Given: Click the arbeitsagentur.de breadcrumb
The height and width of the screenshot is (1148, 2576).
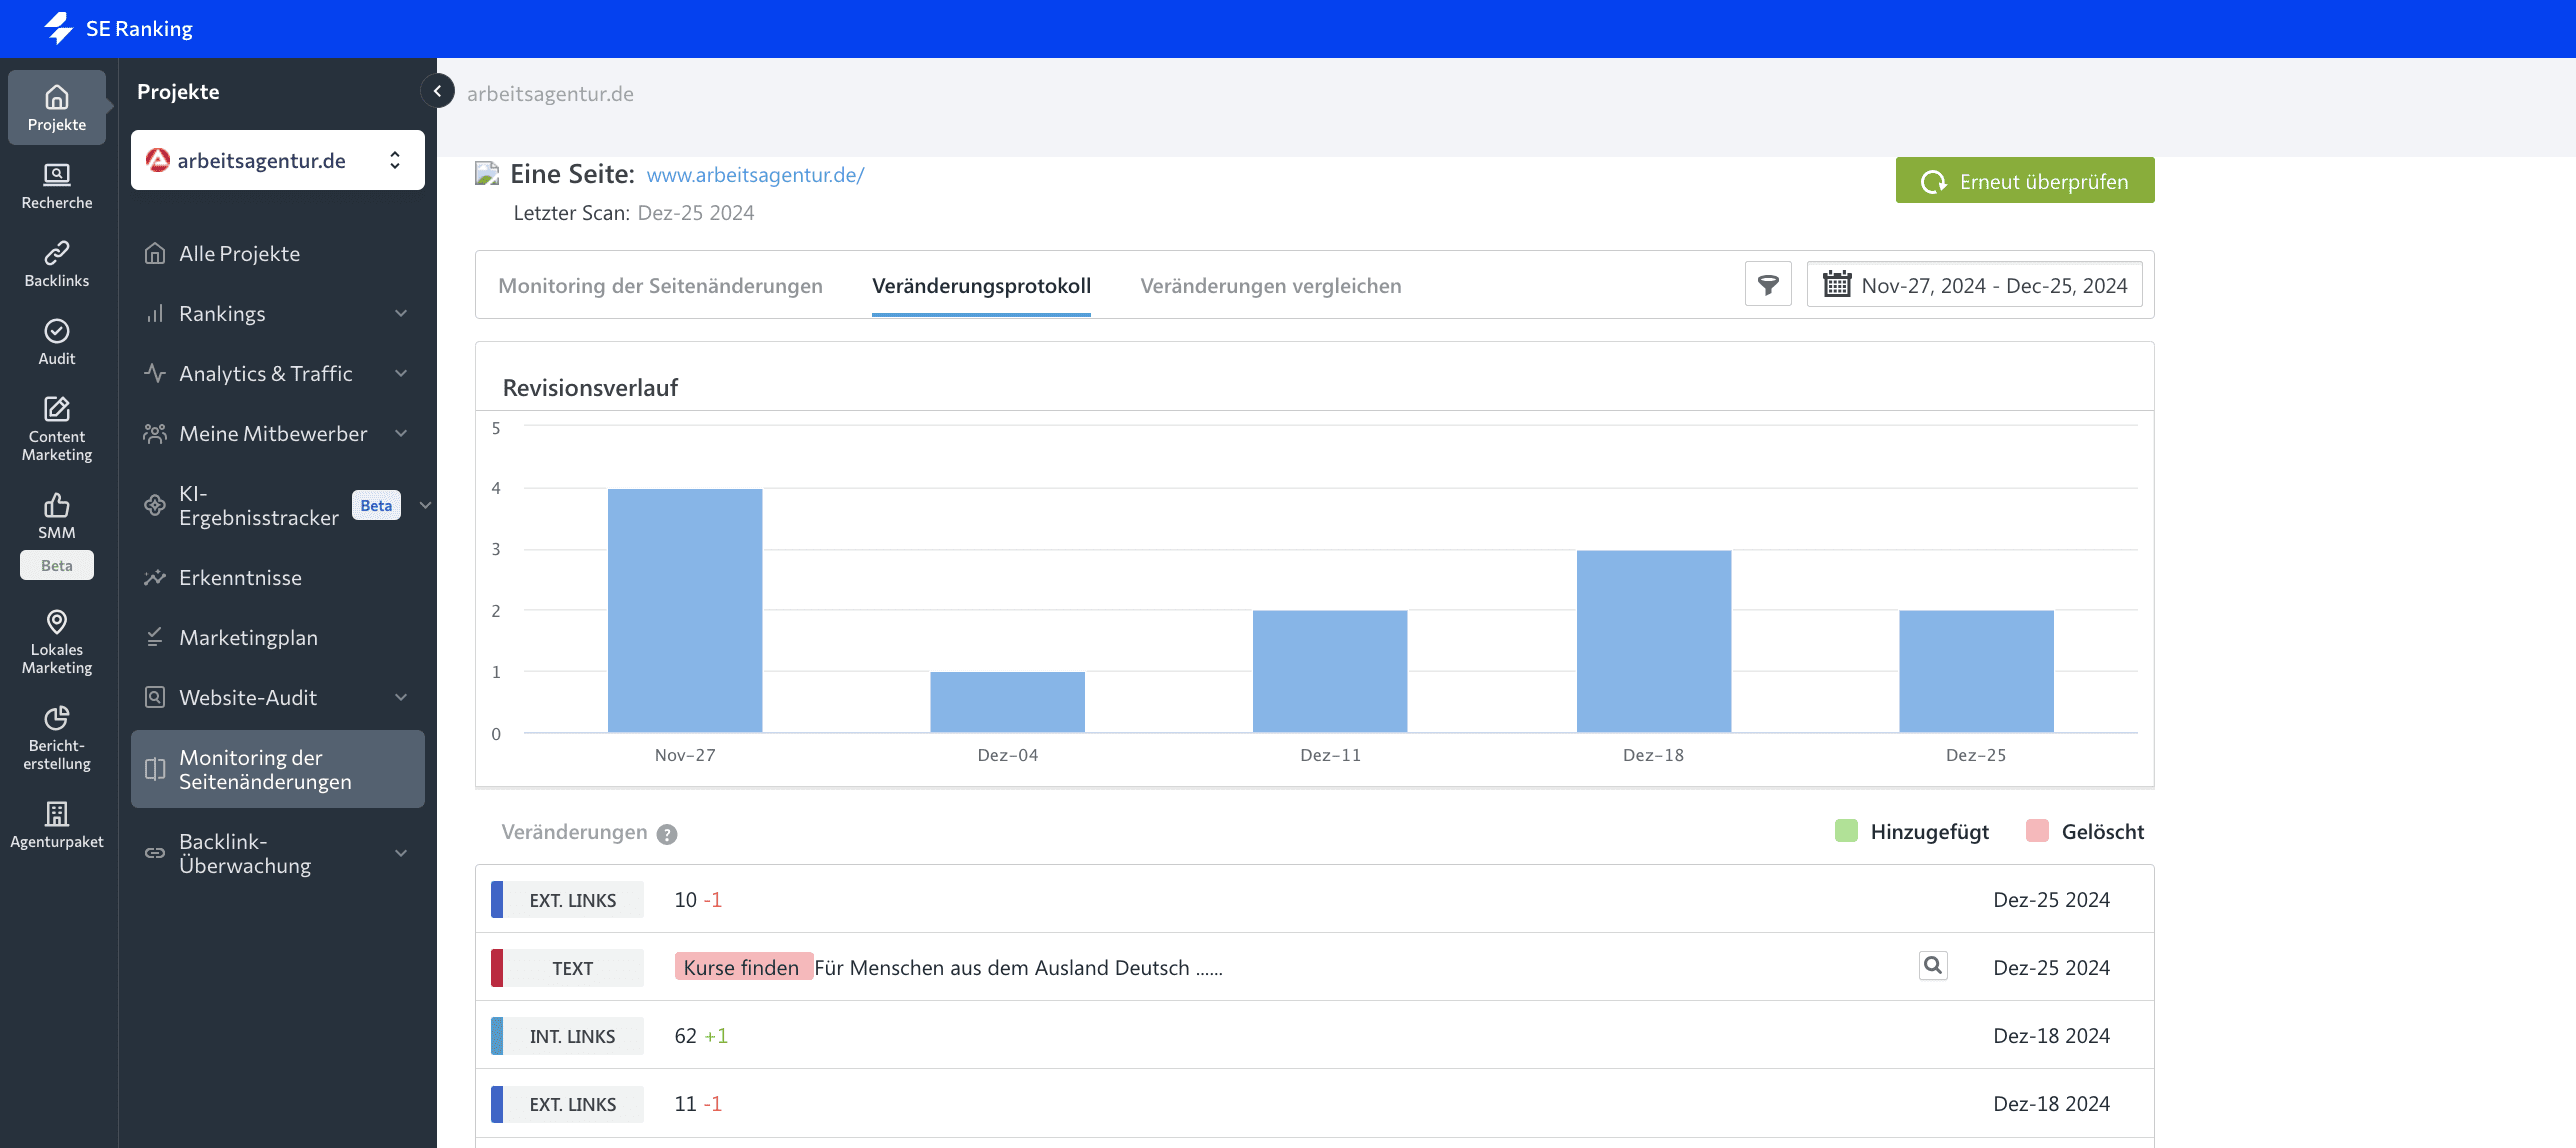Looking at the screenshot, I should [550, 94].
